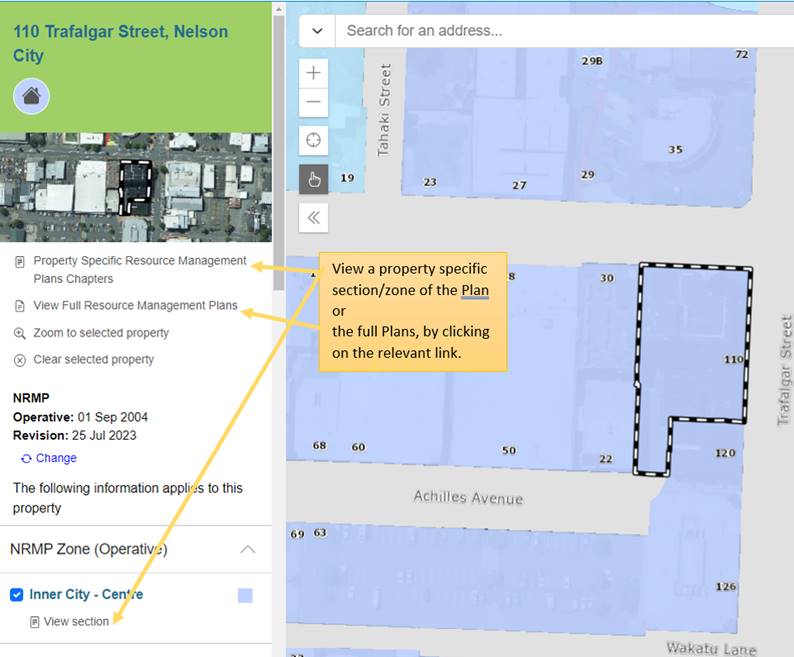The image size is (794, 657).
Task: Click the Tahaki Street label on the map
Action: click(x=384, y=109)
